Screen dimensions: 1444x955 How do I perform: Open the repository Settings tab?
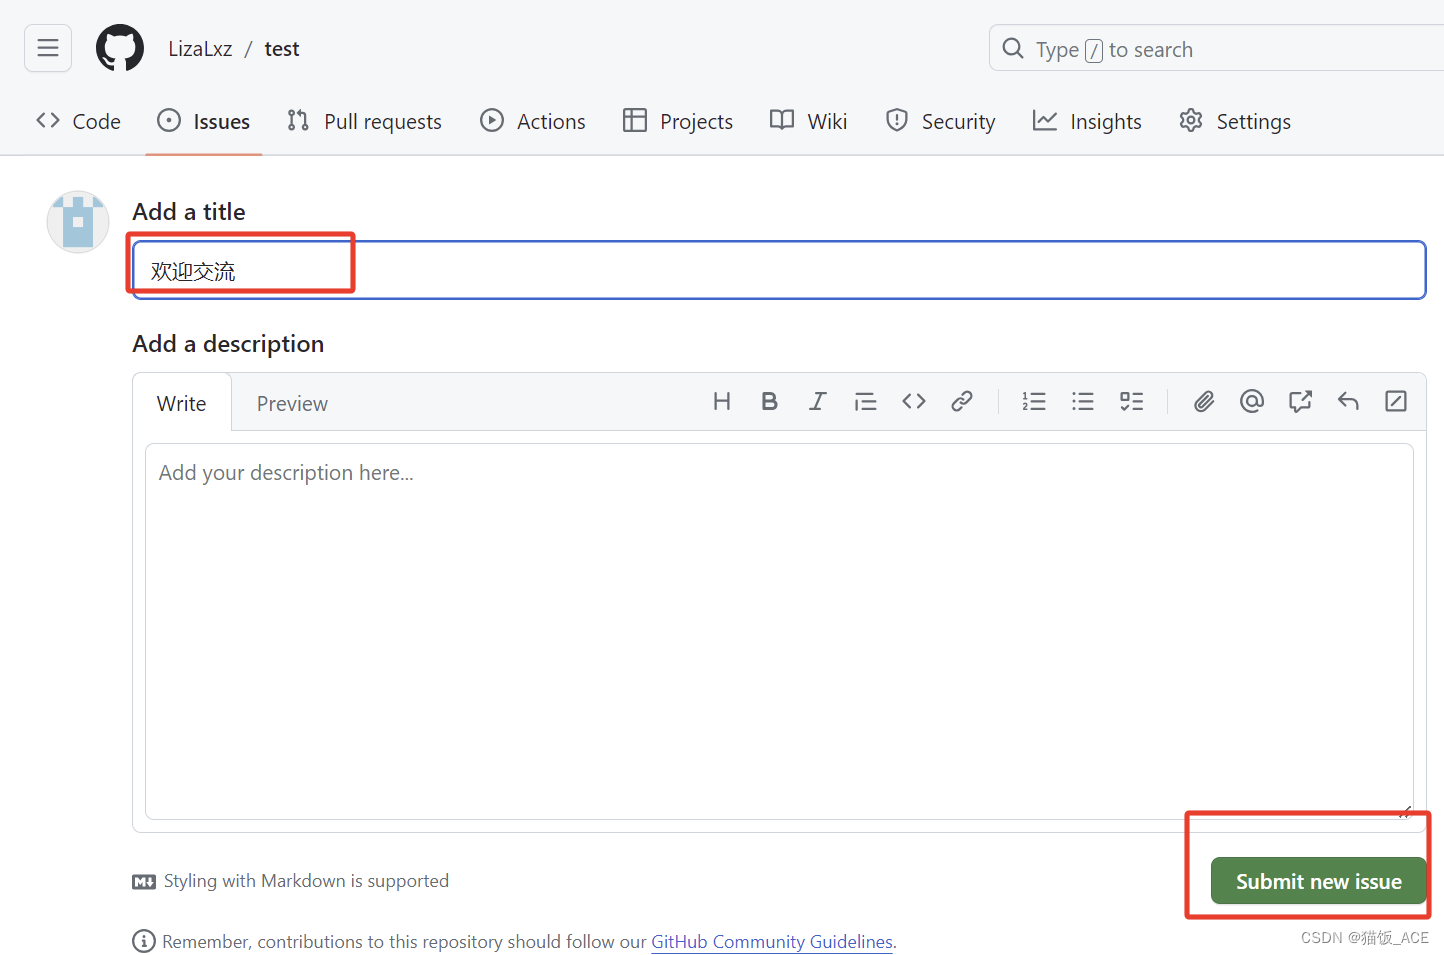coord(1235,121)
